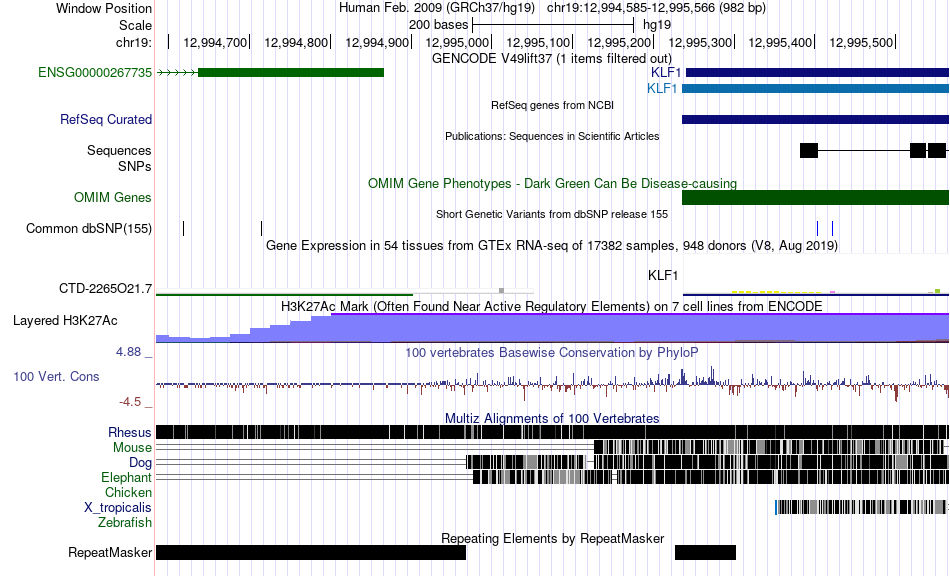Click Repeating Elements by RepeatMasker title
Viewport: 950px width, 576px height.
pyautogui.click(x=552, y=538)
